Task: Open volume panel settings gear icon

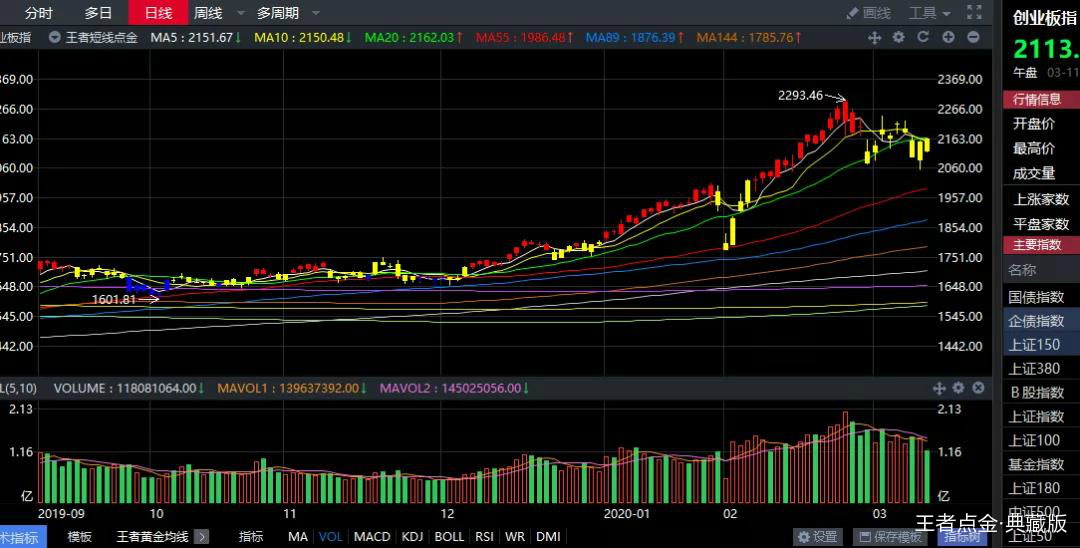Action: click(x=958, y=388)
